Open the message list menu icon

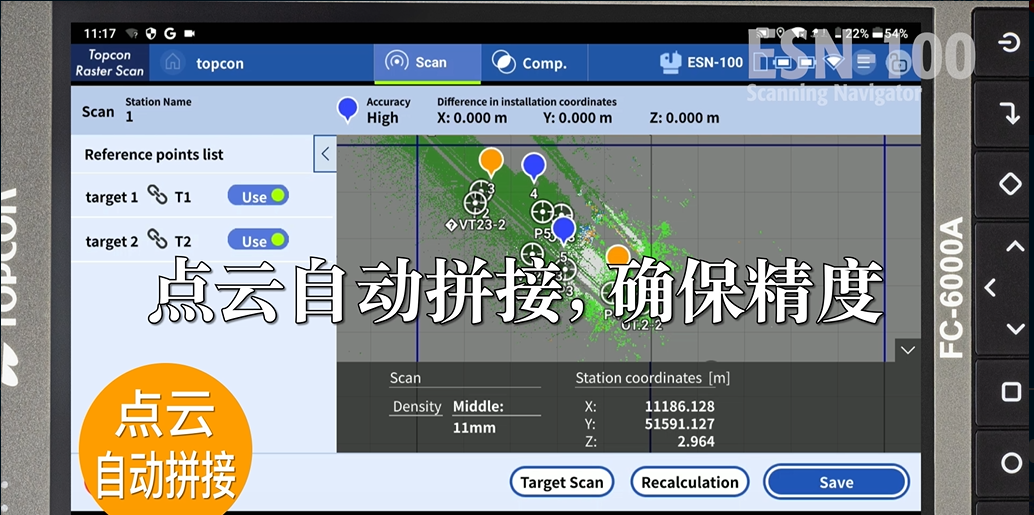tap(865, 63)
